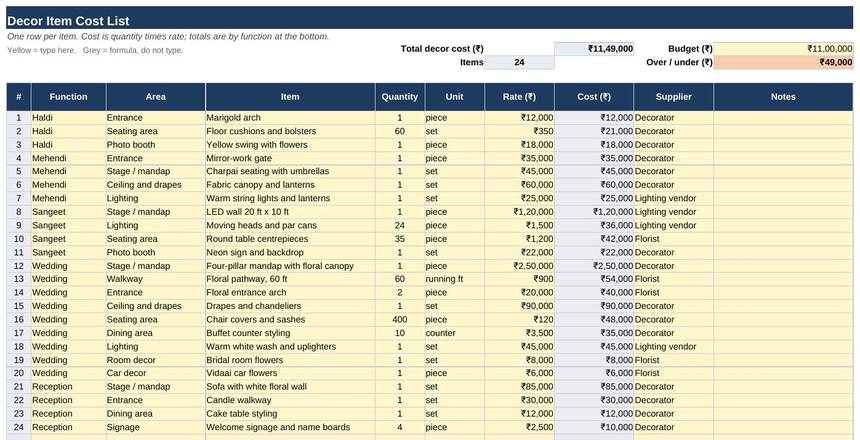860x440 pixels.
Task: Click the Car decor area cell
Action: (x=156, y=374)
